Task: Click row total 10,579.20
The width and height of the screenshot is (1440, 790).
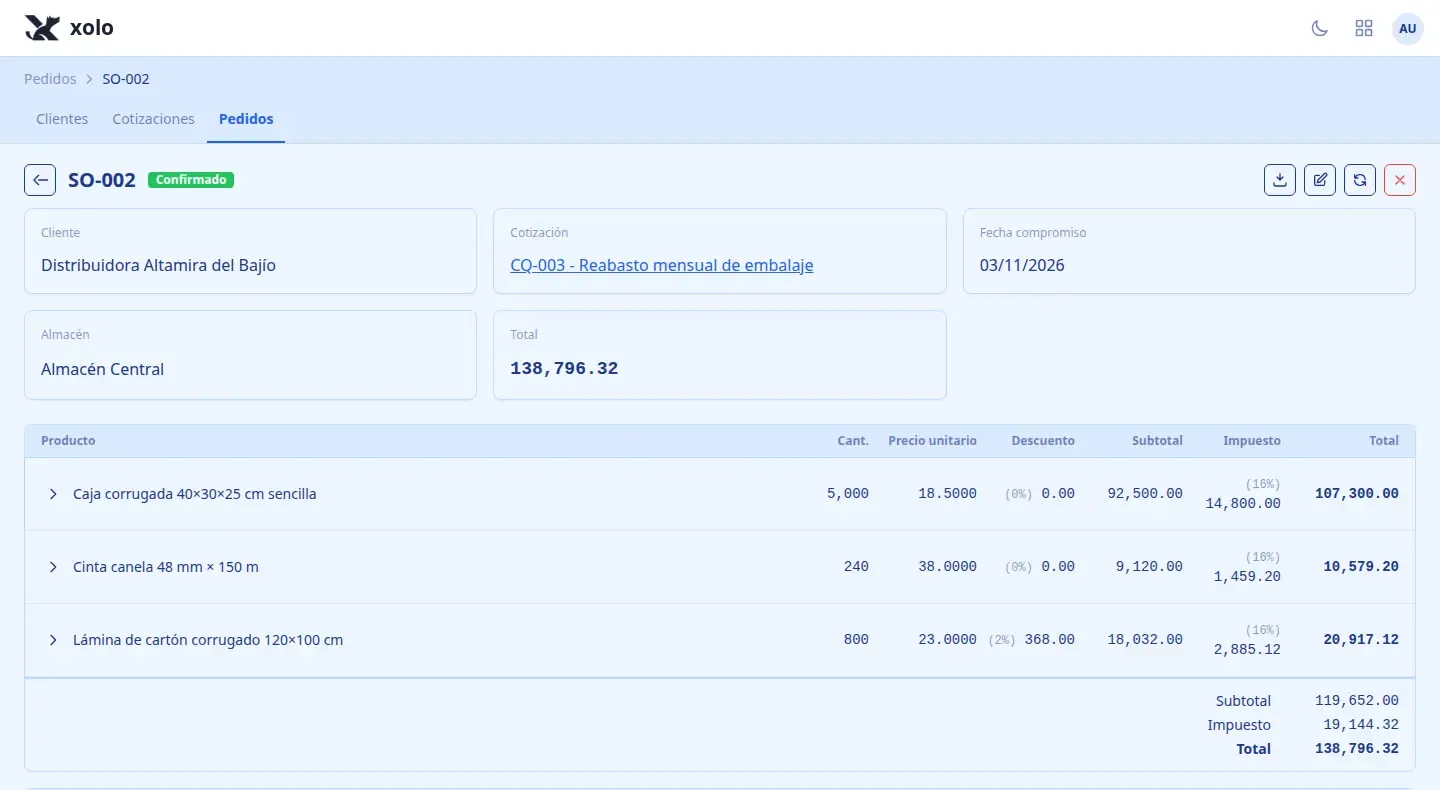Action: [x=1361, y=566]
